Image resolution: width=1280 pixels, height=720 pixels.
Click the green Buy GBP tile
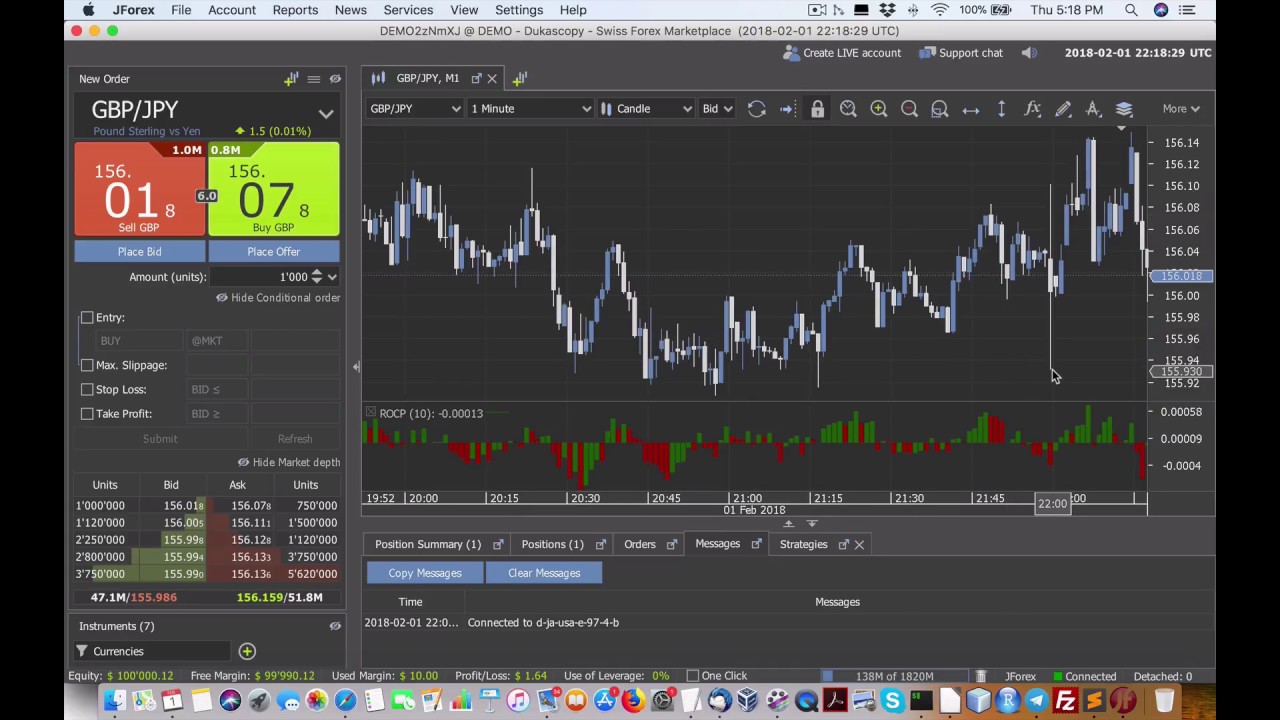coord(274,190)
